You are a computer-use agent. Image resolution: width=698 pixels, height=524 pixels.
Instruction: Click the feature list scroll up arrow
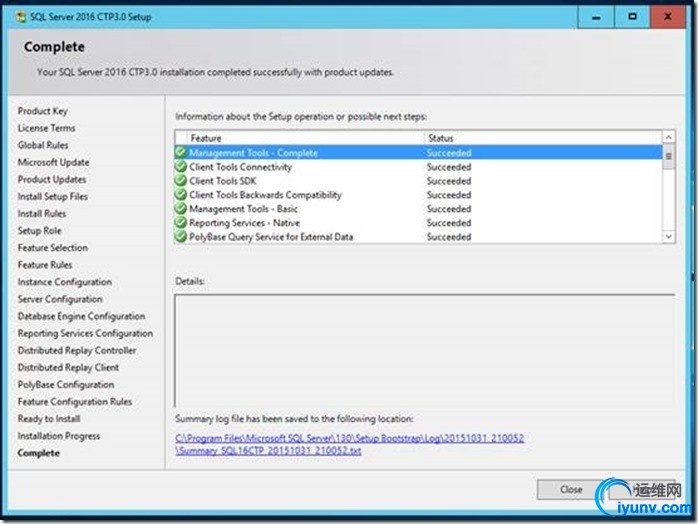click(668, 138)
